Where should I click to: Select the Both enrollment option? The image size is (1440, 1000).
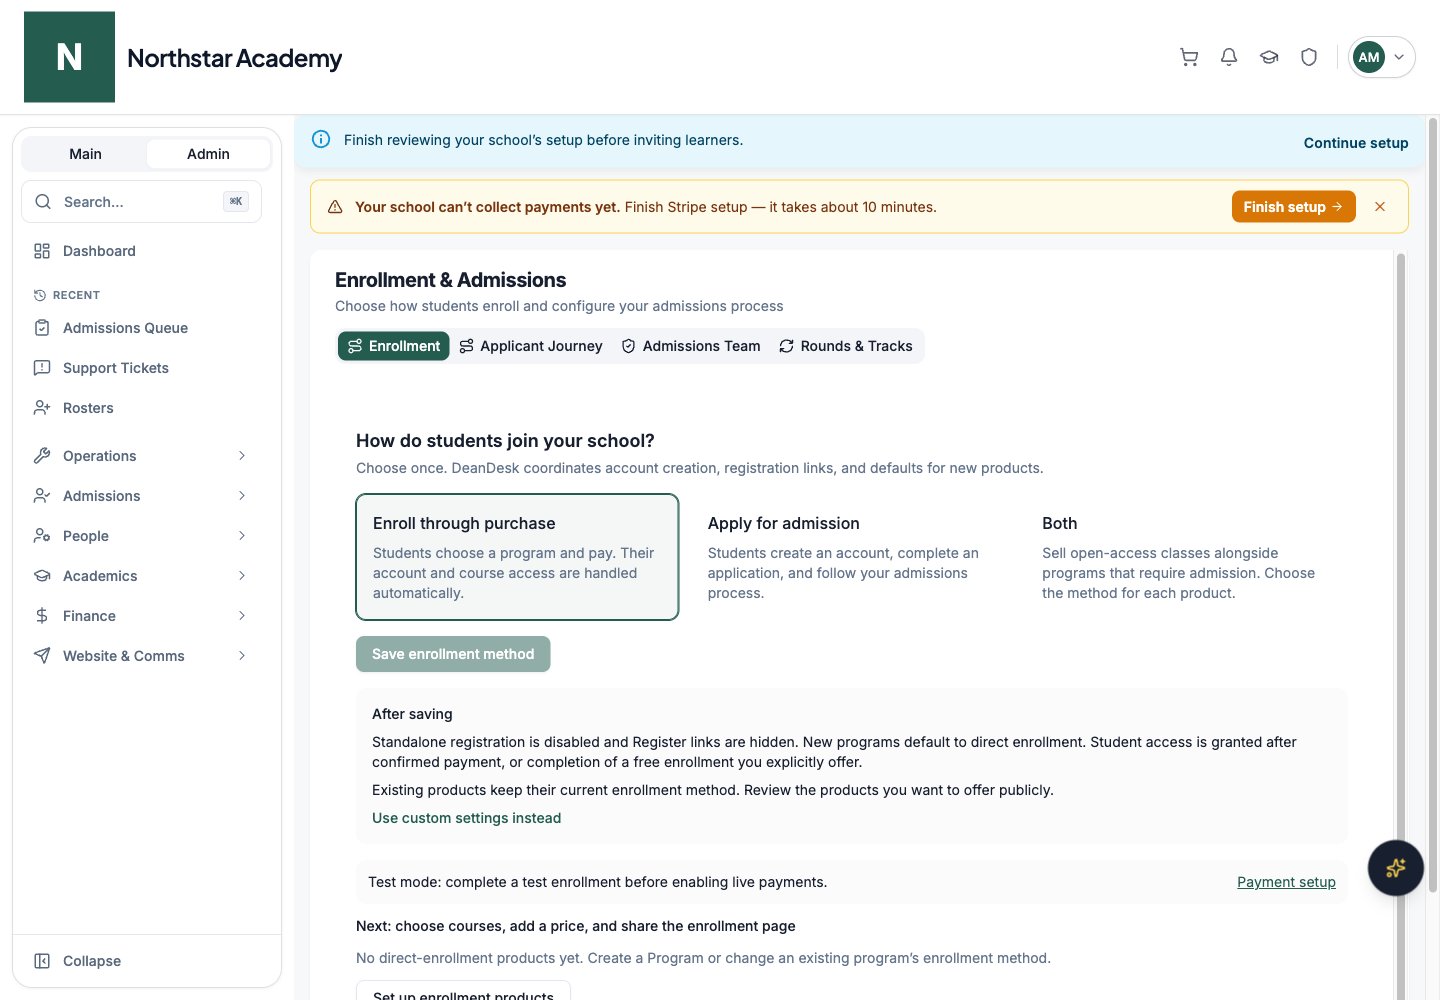(x=1187, y=557)
